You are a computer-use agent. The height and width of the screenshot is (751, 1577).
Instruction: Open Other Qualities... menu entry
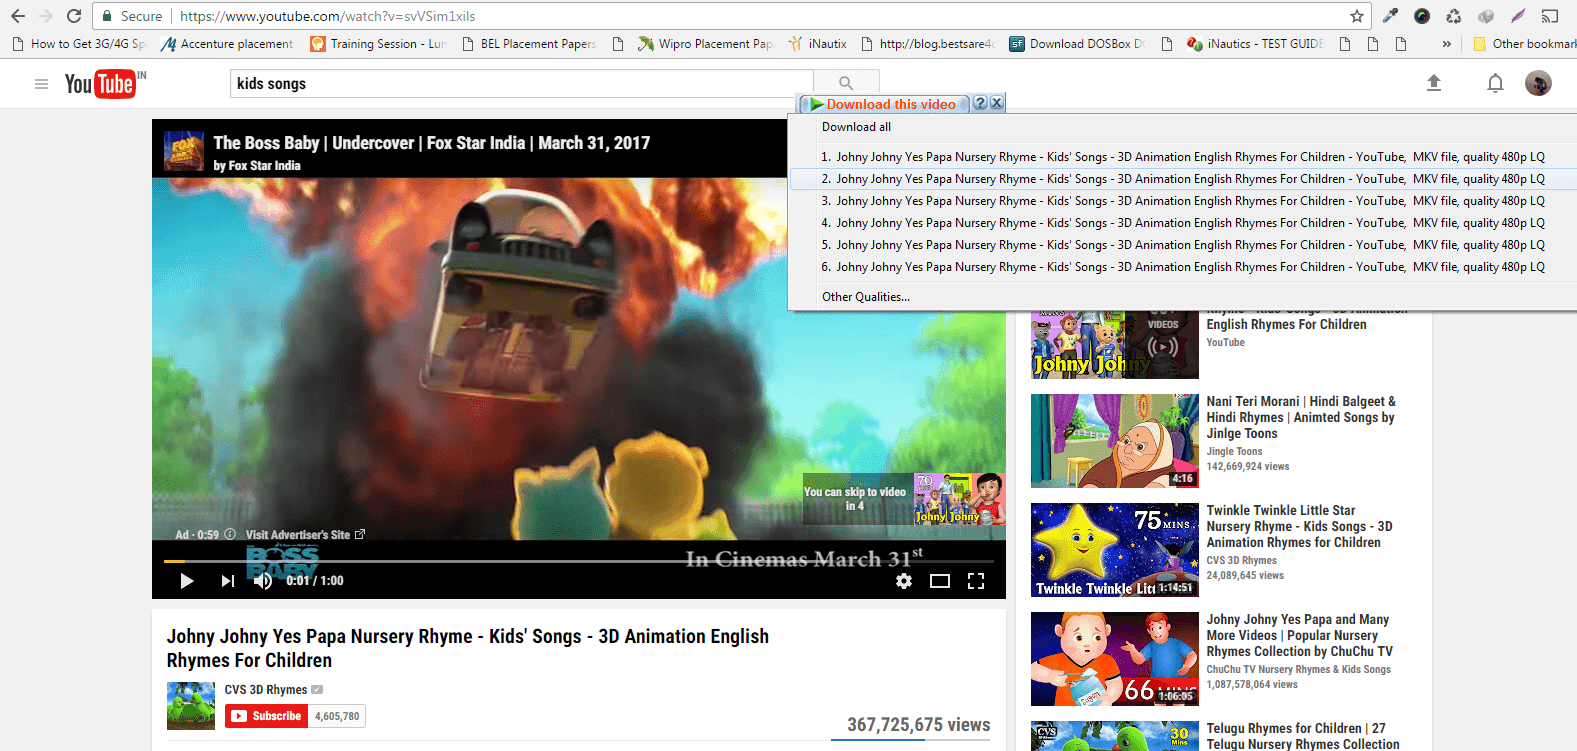tap(866, 297)
